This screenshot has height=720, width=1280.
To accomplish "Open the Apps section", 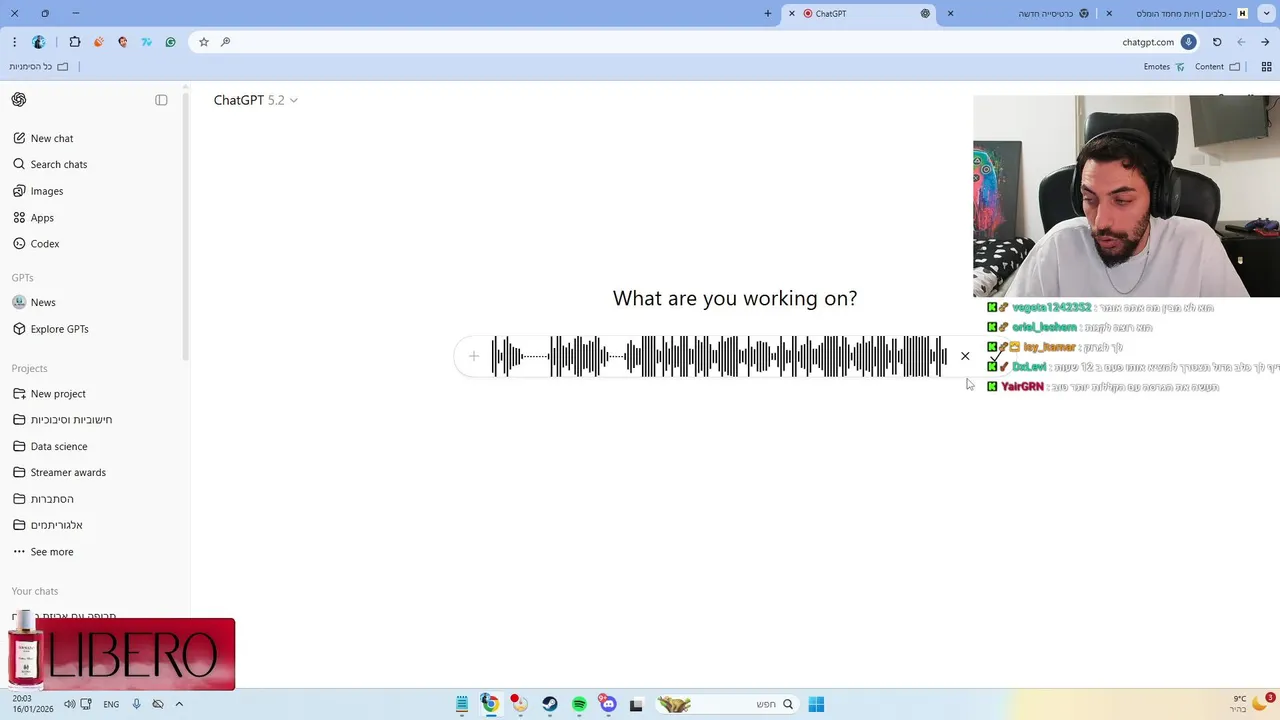I will [x=33, y=217].
